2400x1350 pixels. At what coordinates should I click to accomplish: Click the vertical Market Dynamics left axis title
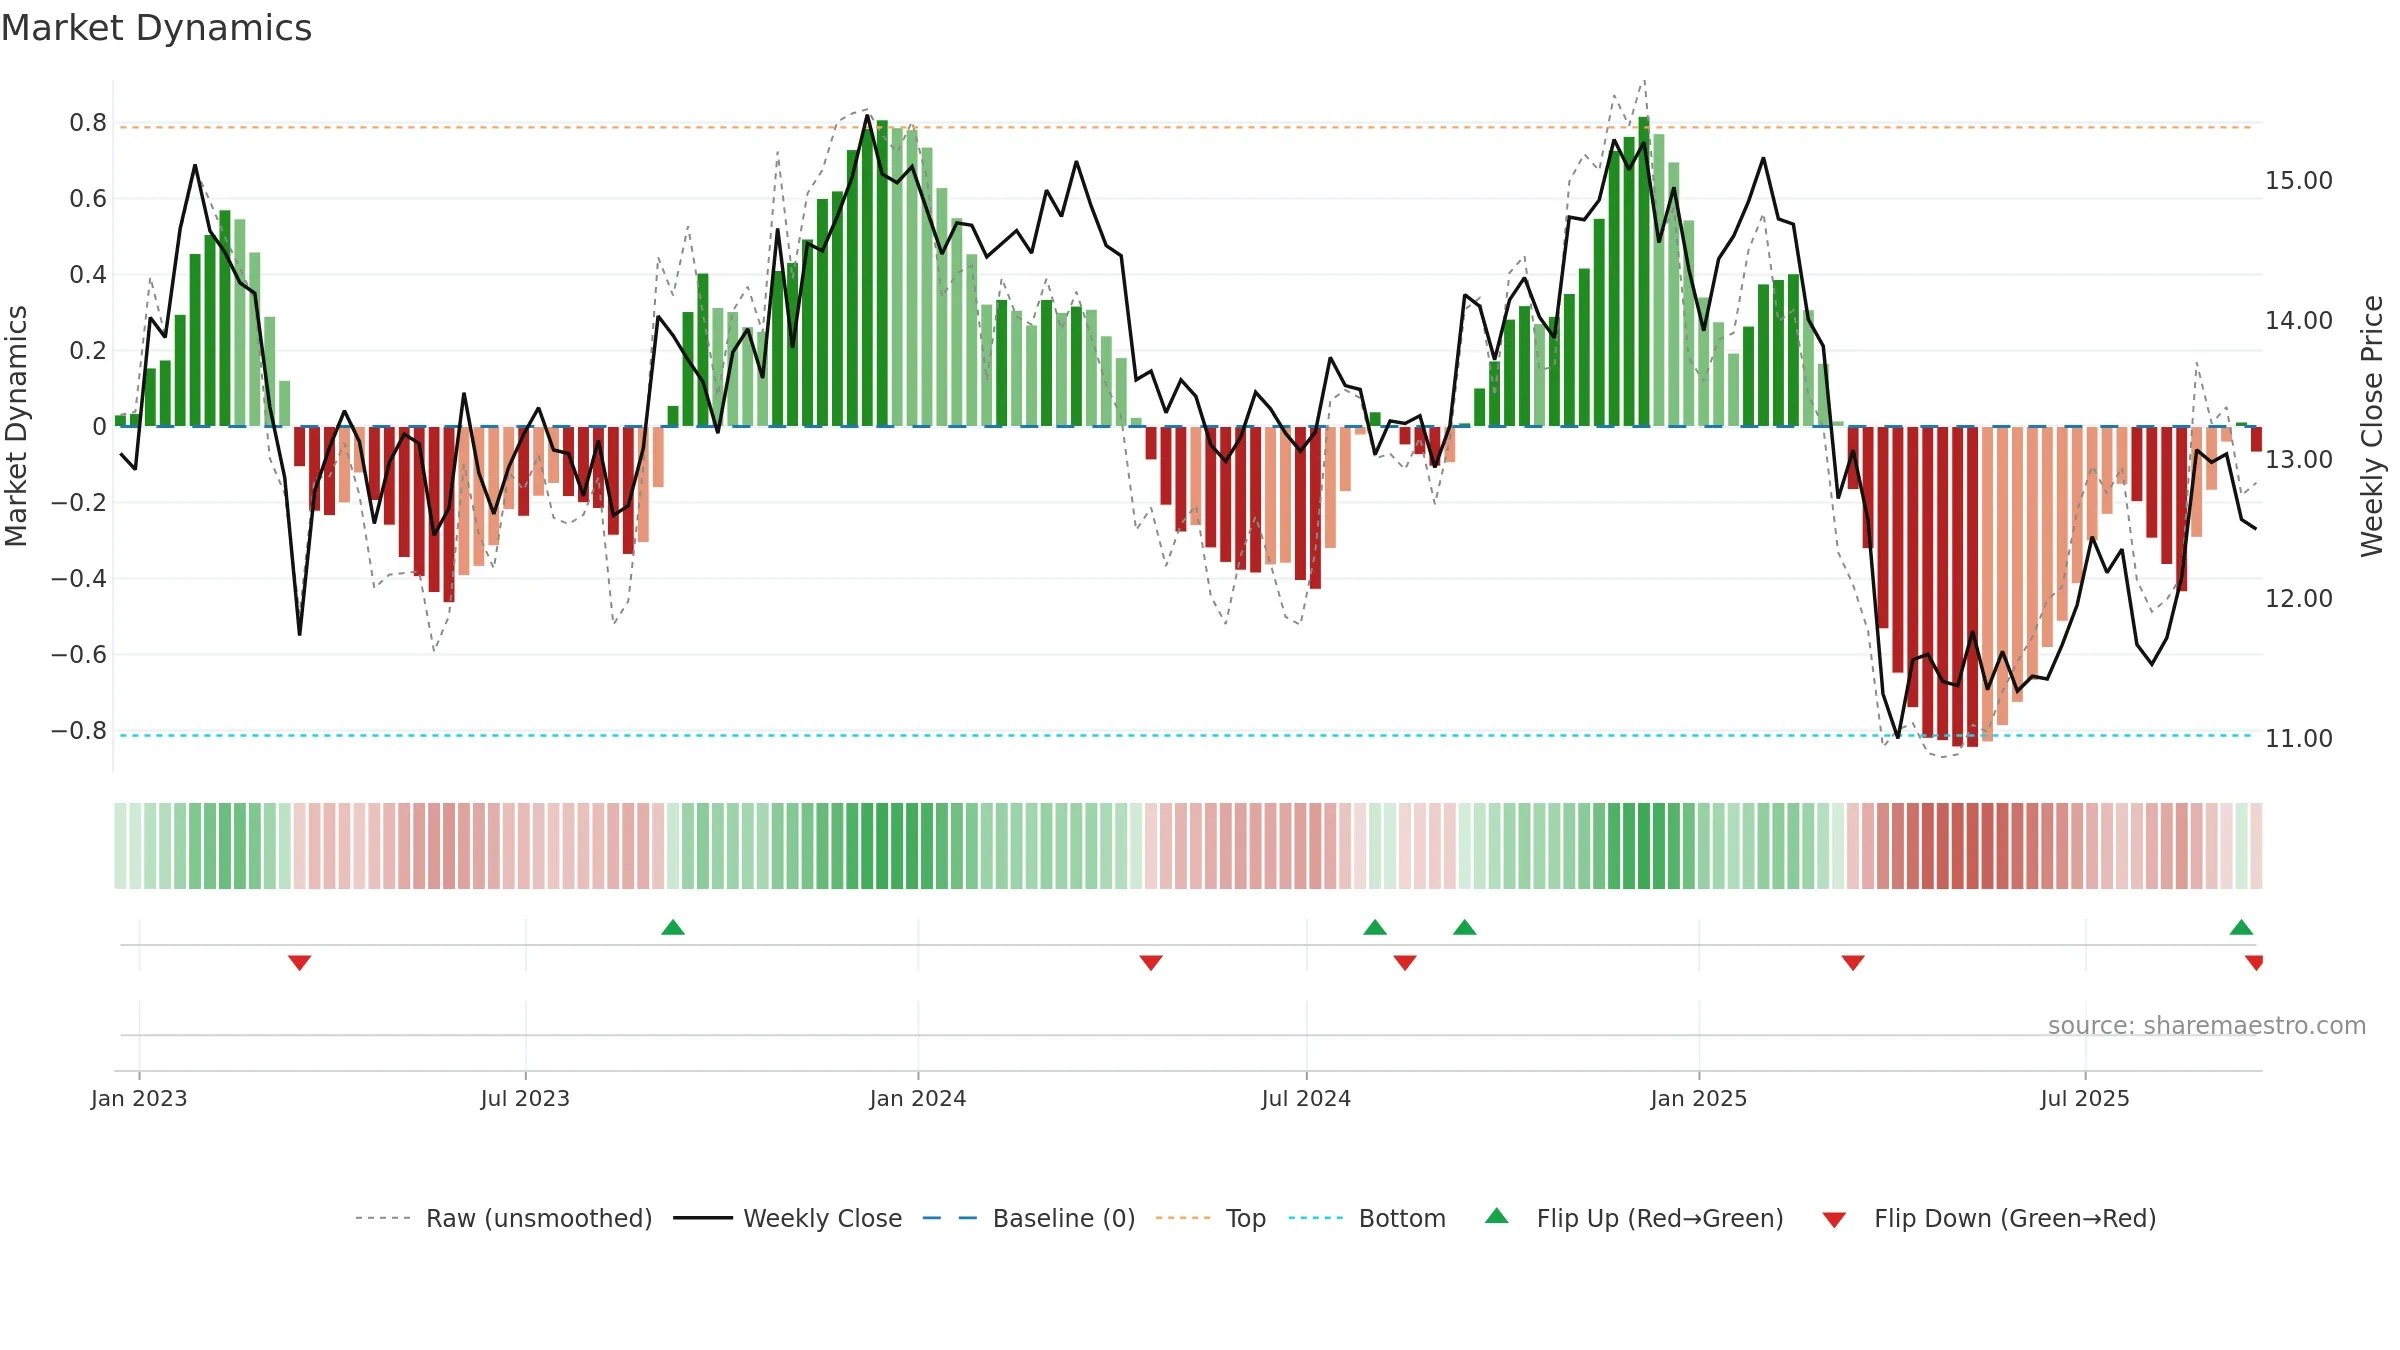coord(16,426)
